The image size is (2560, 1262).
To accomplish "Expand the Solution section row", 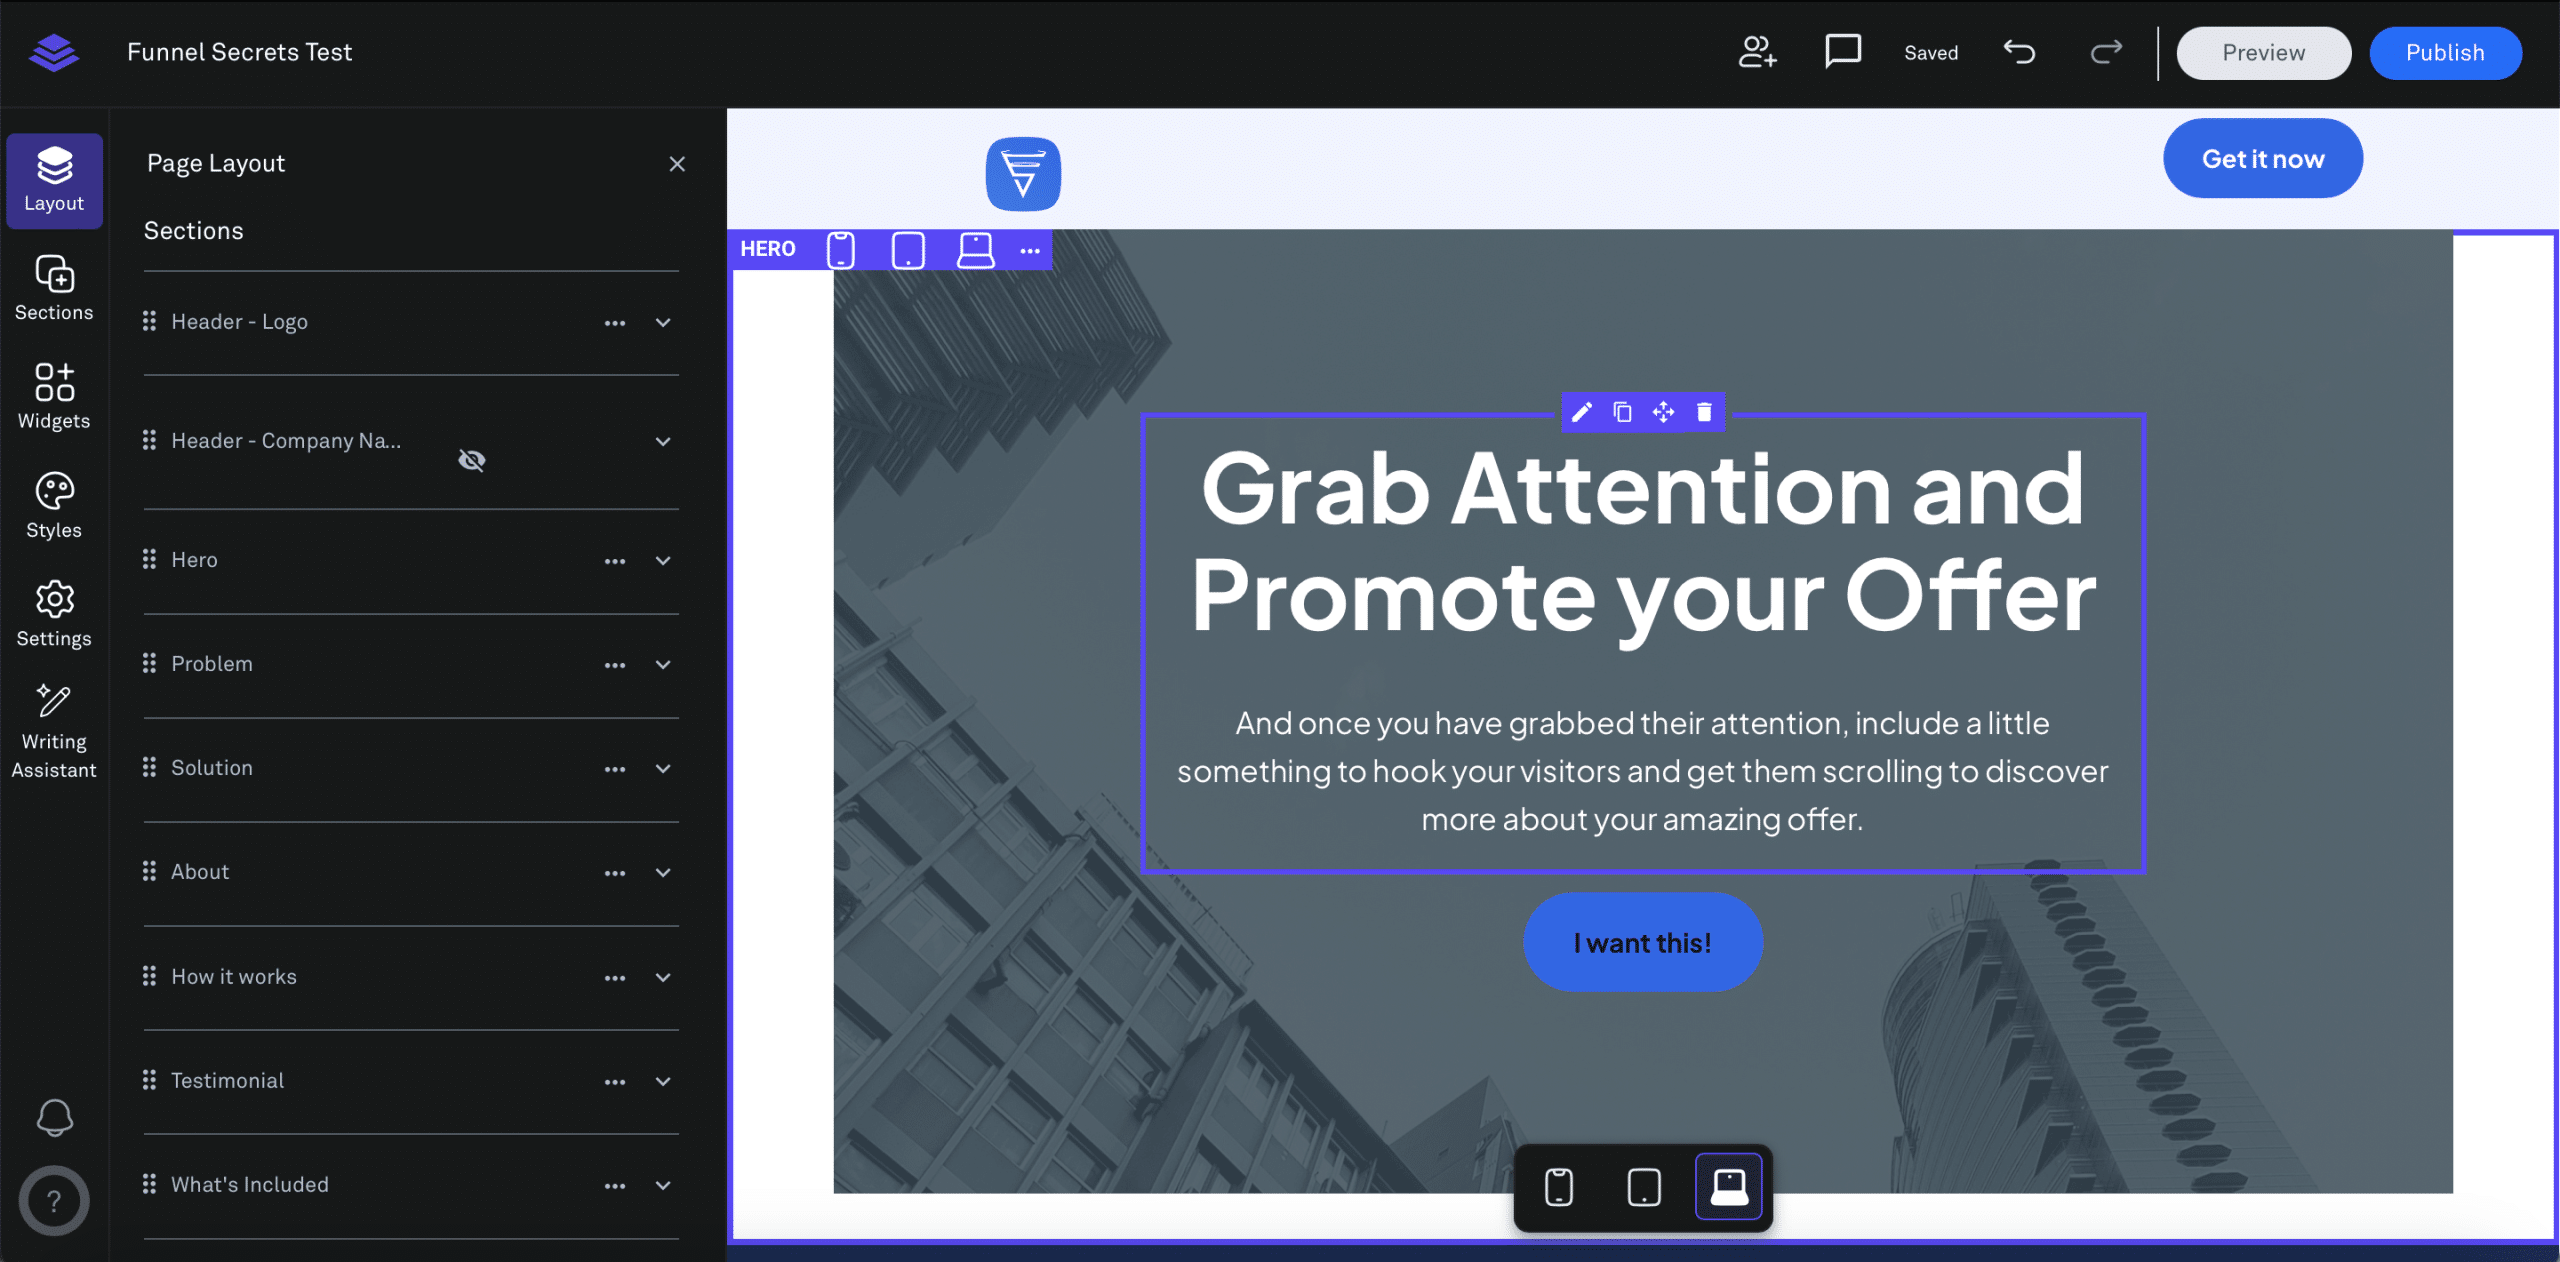I will click(x=663, y=768).
